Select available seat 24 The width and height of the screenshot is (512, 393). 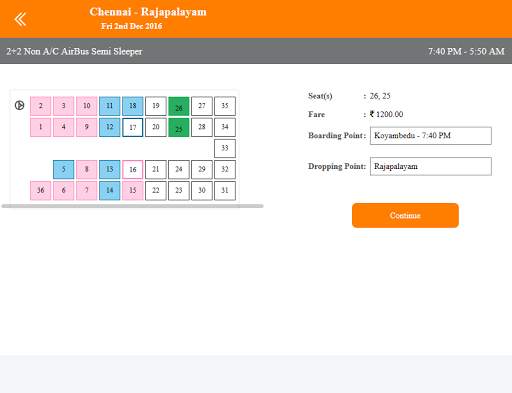pos(179,170)
